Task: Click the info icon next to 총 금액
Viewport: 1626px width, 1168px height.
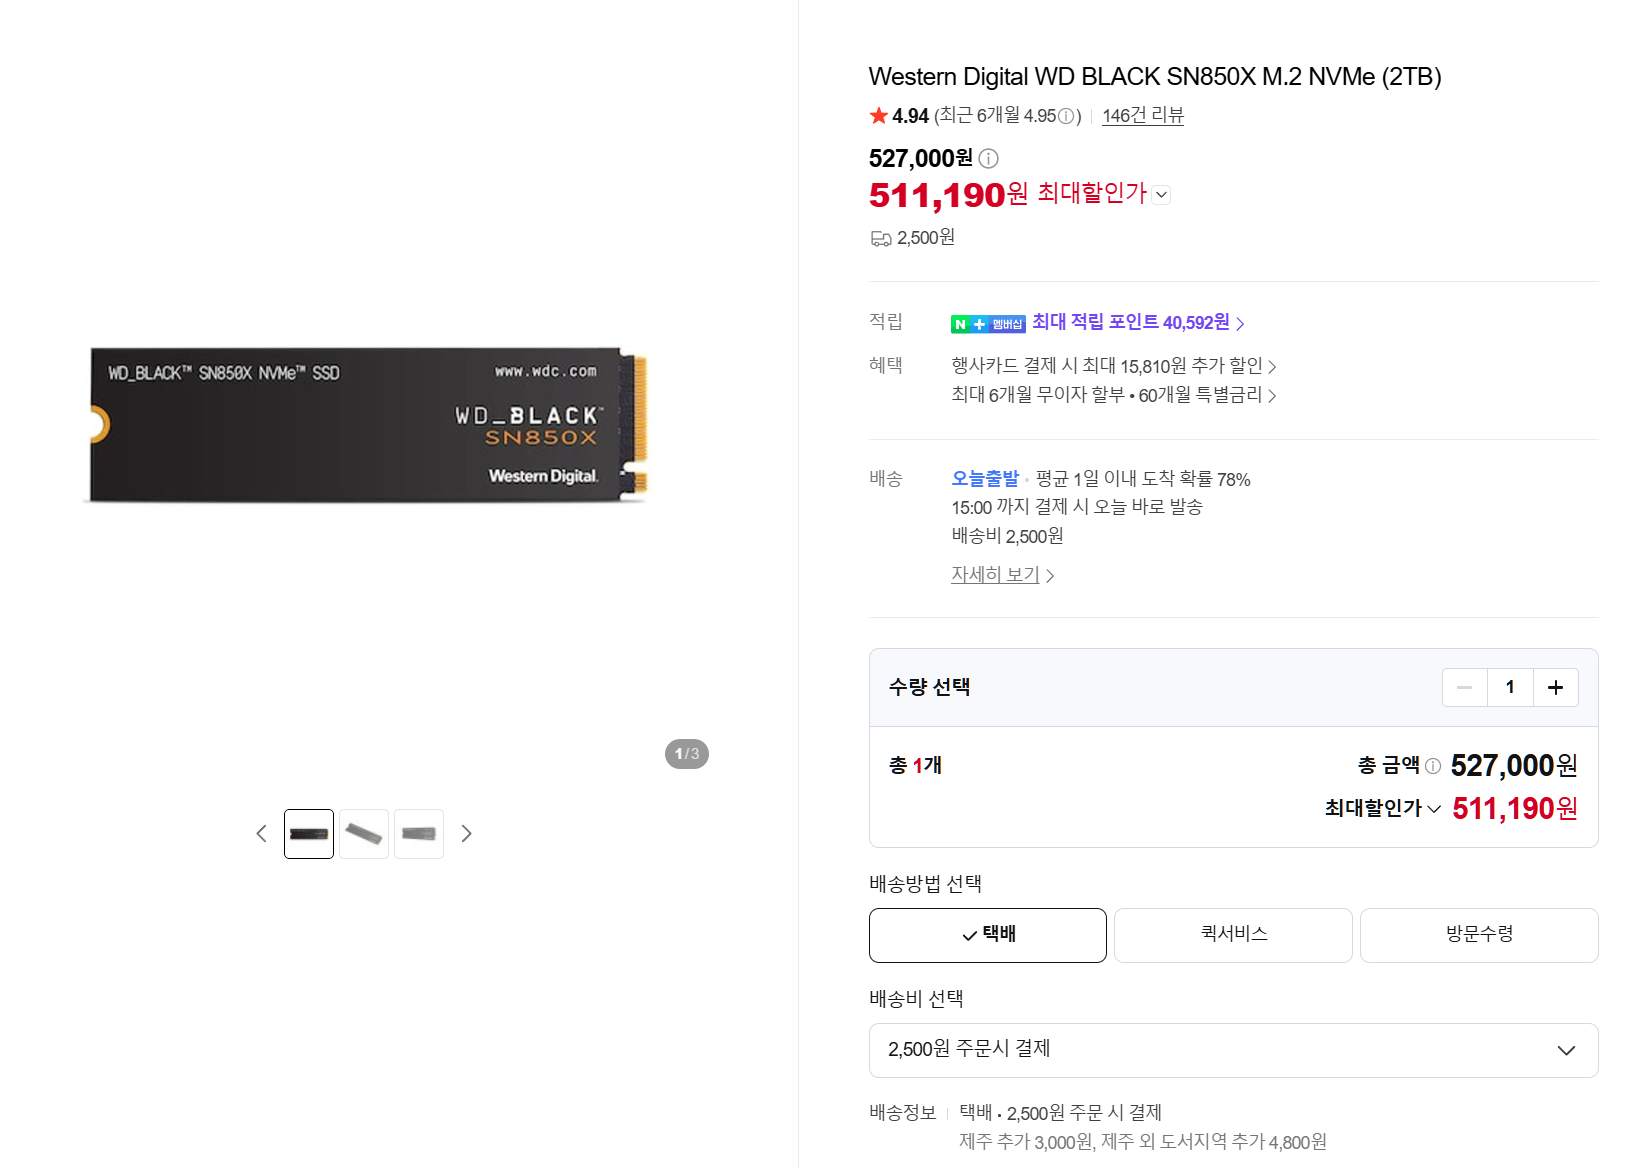Action: 1433,766
